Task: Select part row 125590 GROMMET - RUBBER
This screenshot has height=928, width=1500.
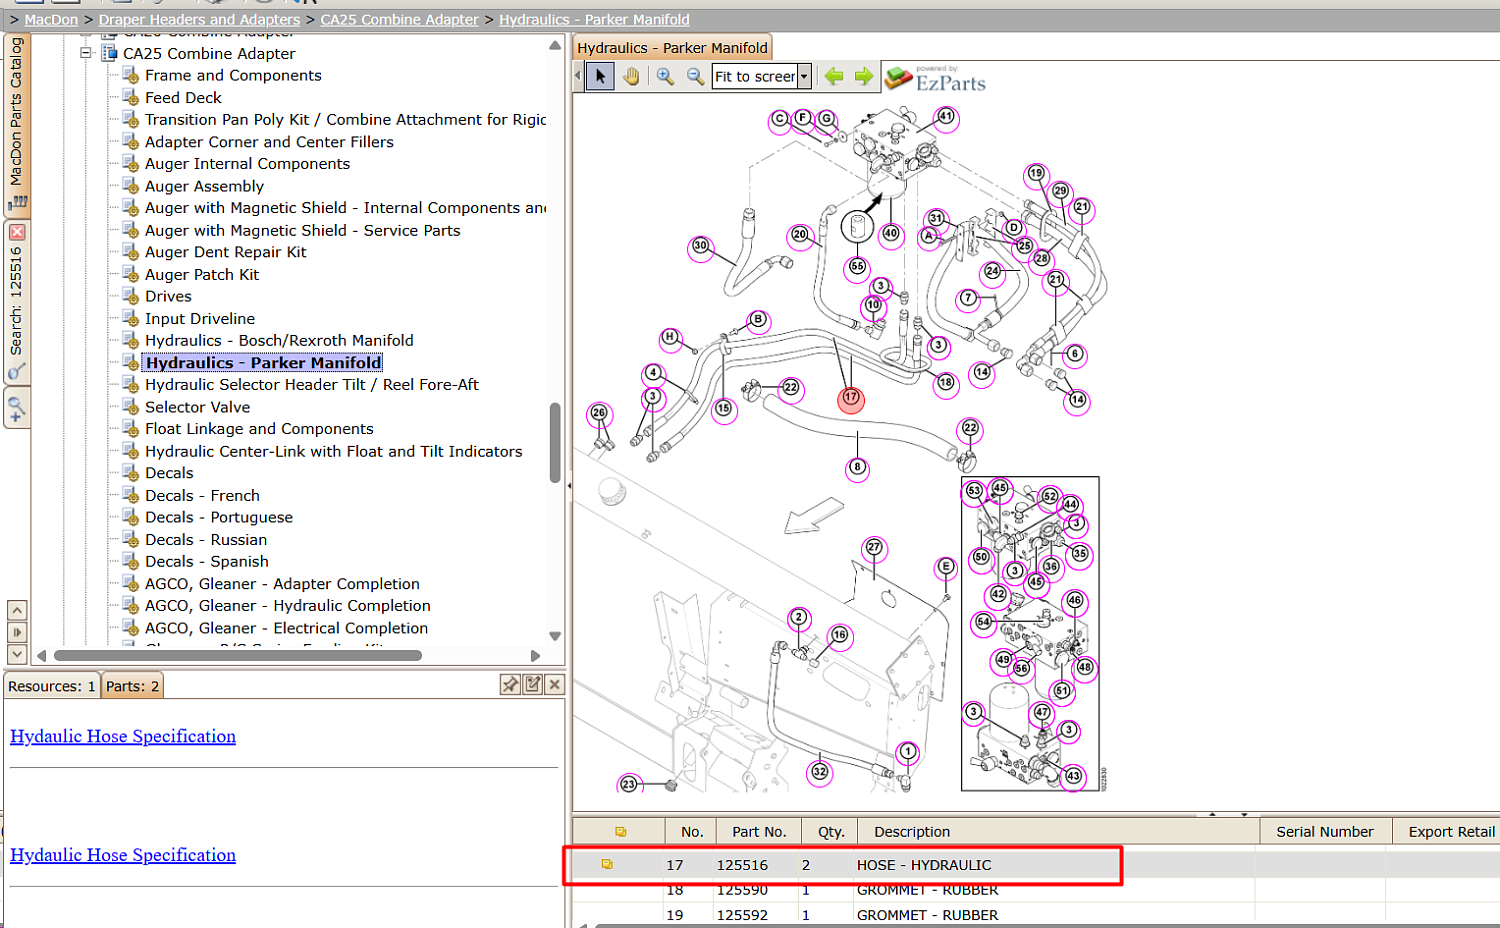Action: 1036,889
